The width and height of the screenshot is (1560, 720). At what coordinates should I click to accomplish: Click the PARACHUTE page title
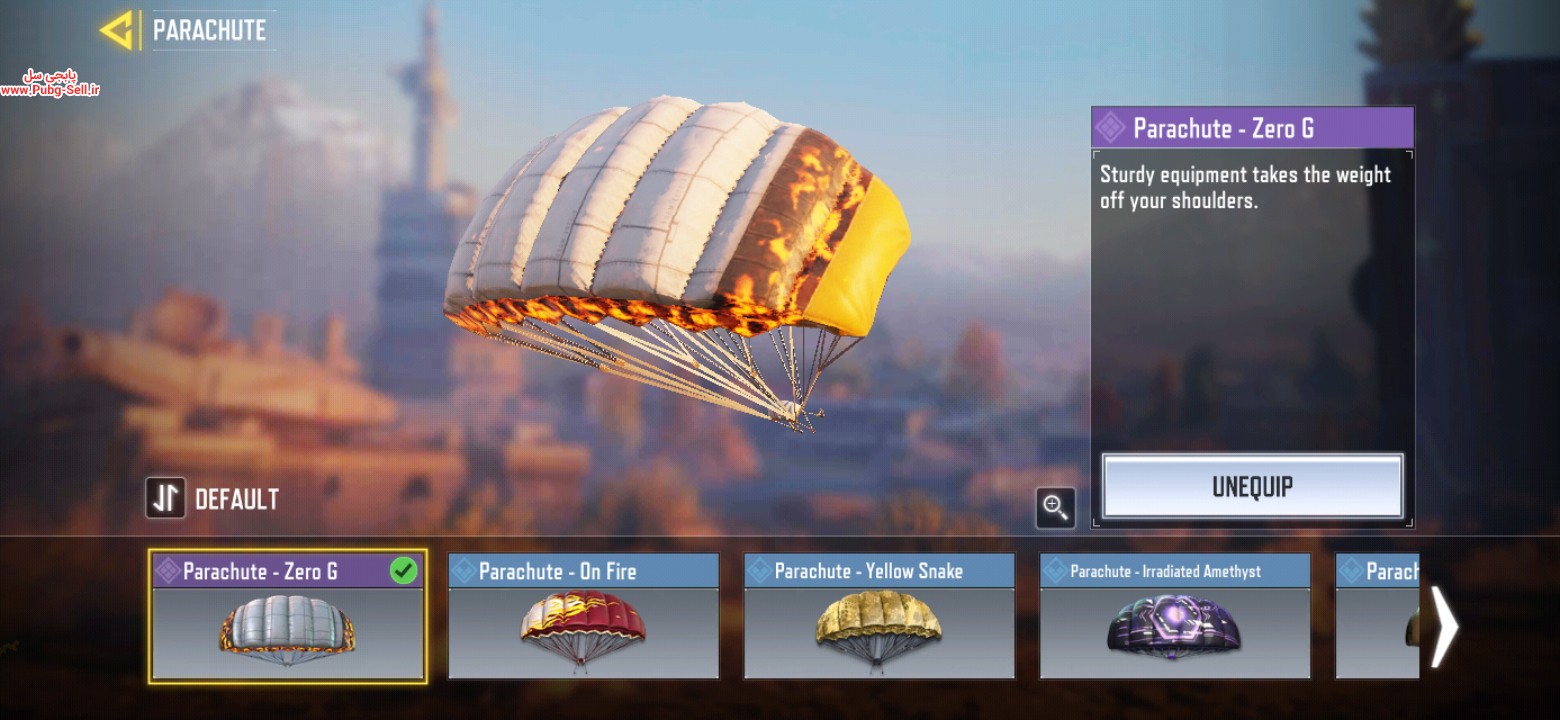tap(210, 30)
